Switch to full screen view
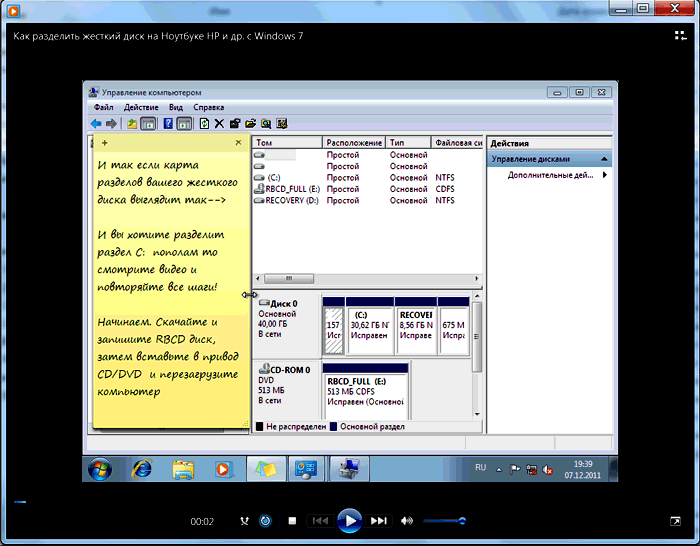The width and height of the screenshot is (700, 546). 675,521
